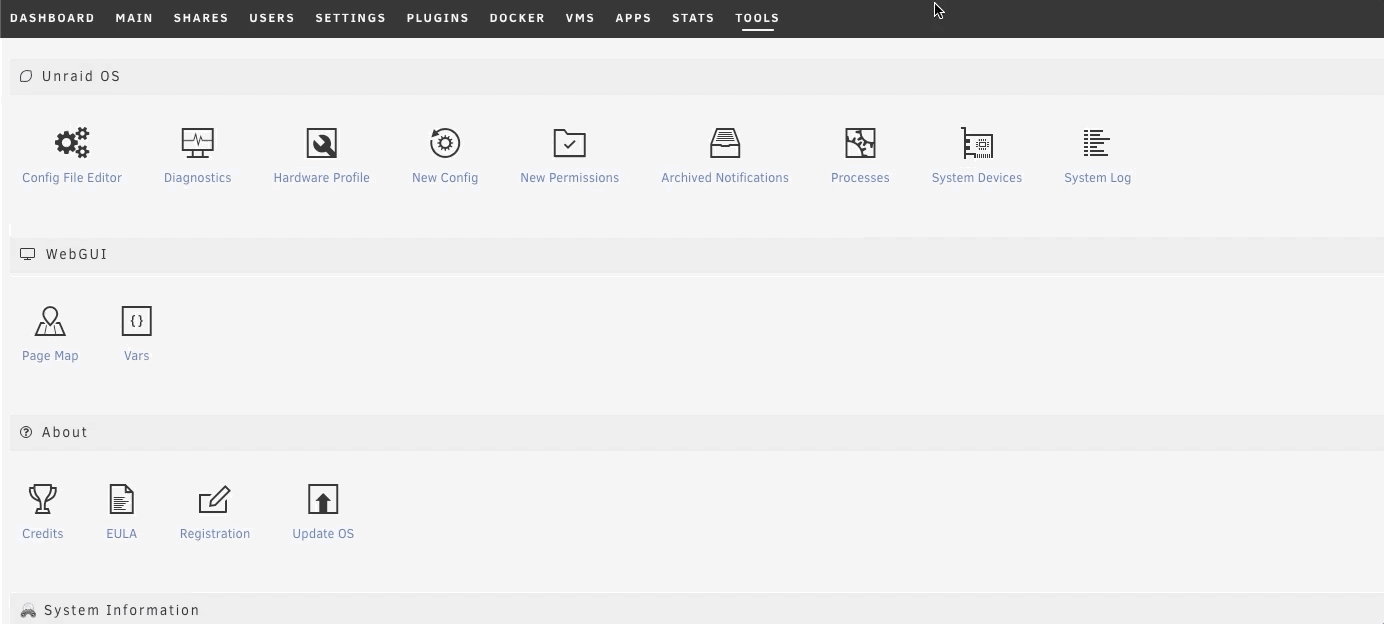Click the Config File Editor link text
This screenshot has height=624, width=1384.
(72, 178)
